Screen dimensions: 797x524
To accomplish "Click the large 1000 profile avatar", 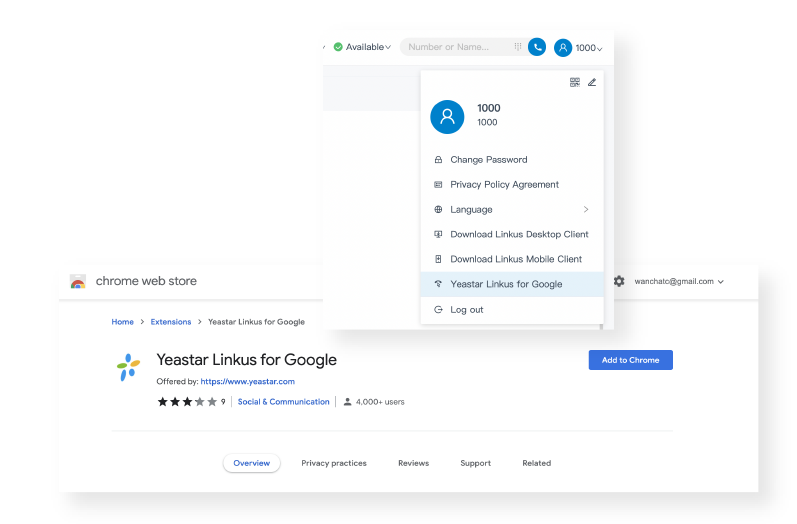I will pos(447,117).
